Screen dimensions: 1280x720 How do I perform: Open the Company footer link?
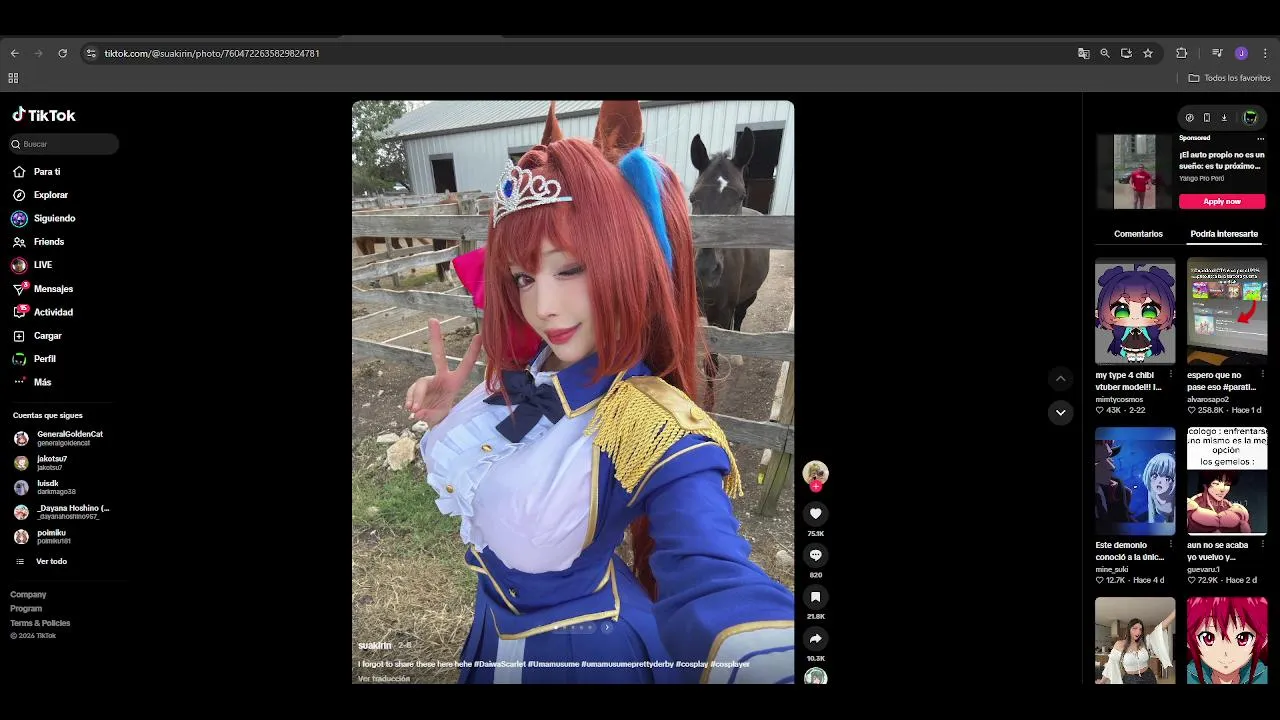point(28,595)
